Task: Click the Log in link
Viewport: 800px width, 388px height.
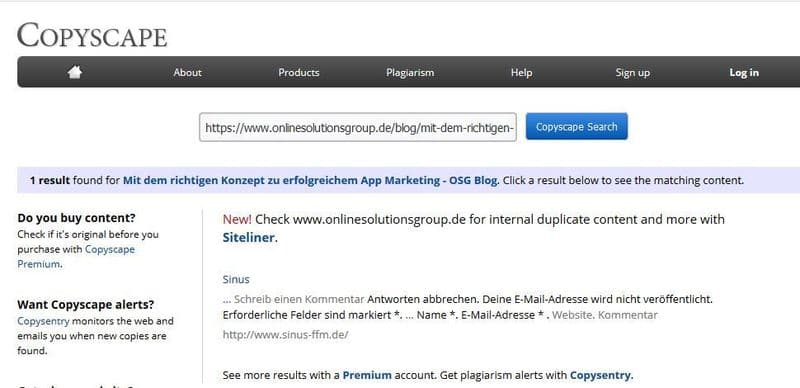Action: pos(743,72)
